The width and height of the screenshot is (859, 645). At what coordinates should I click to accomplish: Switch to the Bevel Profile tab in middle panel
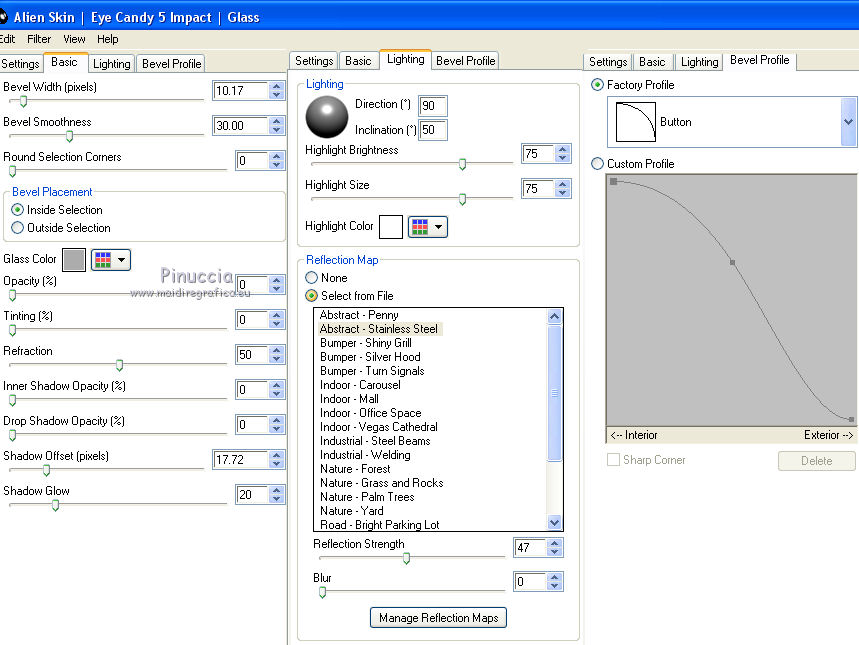pyautogui.click(x=466, y=61)
